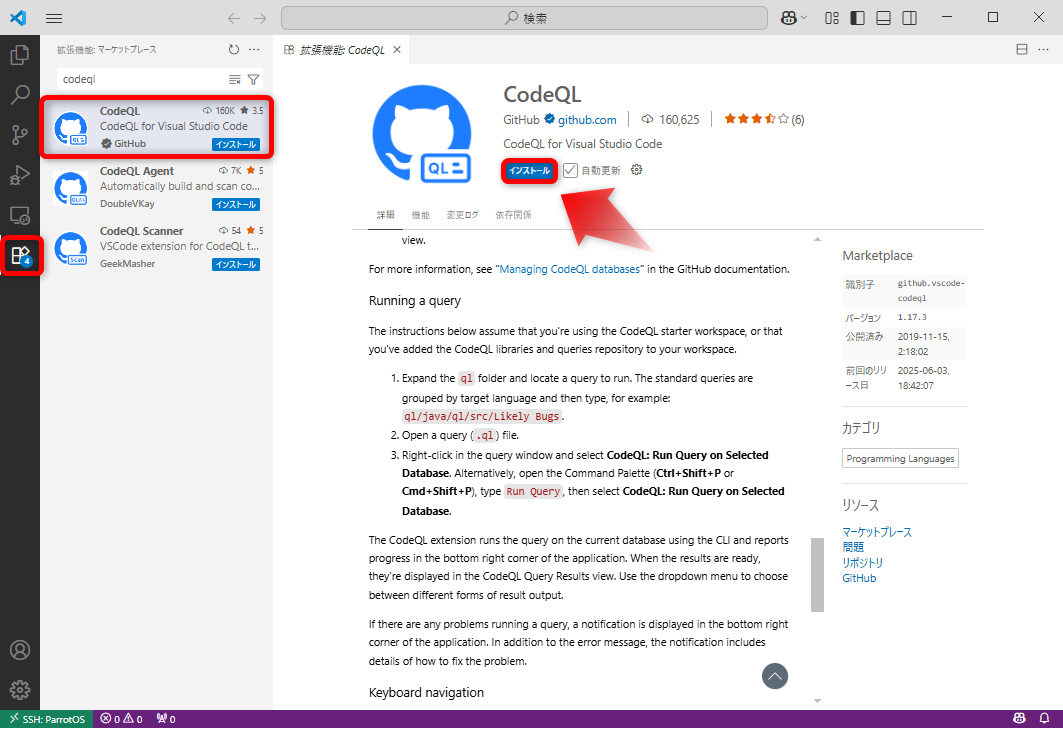Switch to the 依存関係 dependencies tab
The height and width of the screenshot is (729, 1063).
513,215
